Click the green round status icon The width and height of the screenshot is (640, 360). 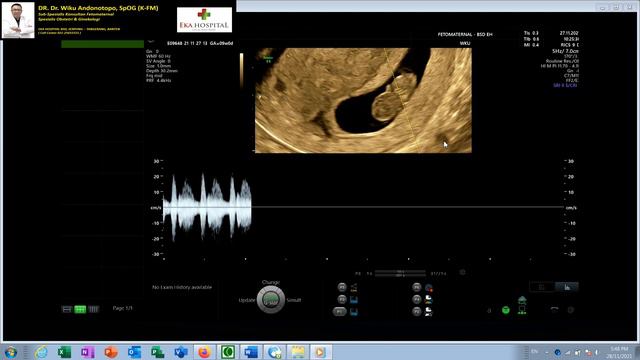506,310
